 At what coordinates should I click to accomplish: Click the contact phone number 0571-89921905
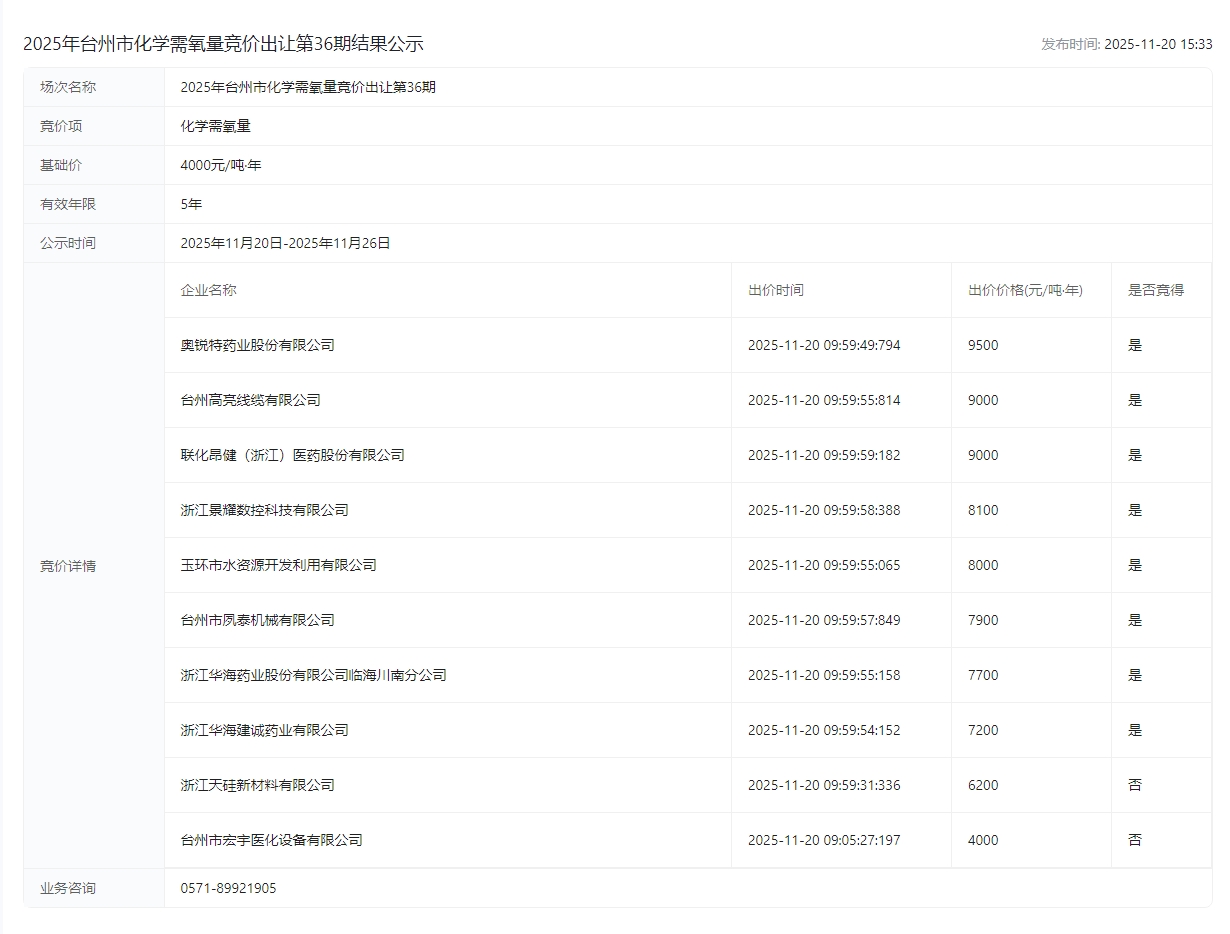pyautogui.click(x=228, y=888)
